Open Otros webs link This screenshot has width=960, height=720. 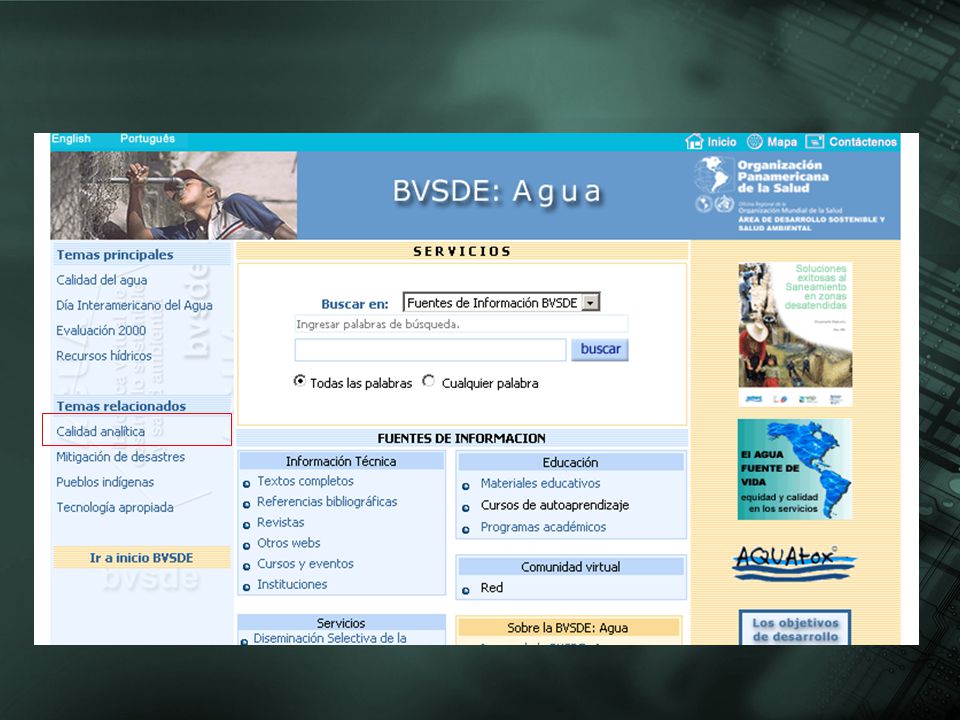coord(288,543)
